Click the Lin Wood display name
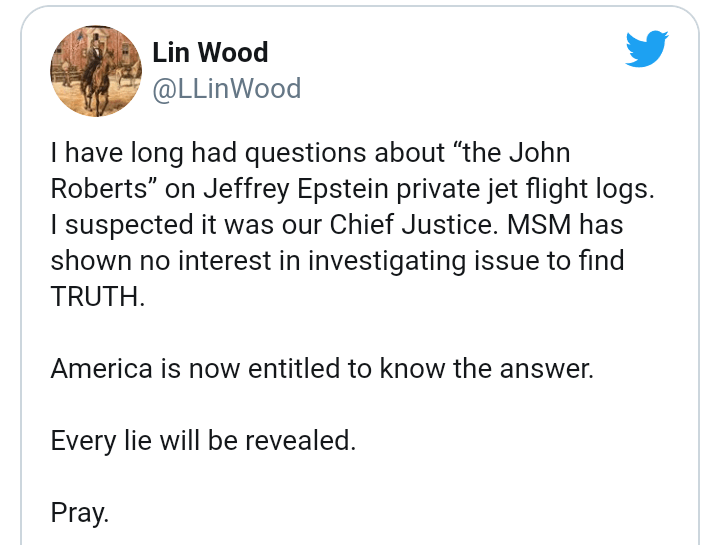Image resolution: width=720 pixels, height=545 pixels. click(210, 52)
